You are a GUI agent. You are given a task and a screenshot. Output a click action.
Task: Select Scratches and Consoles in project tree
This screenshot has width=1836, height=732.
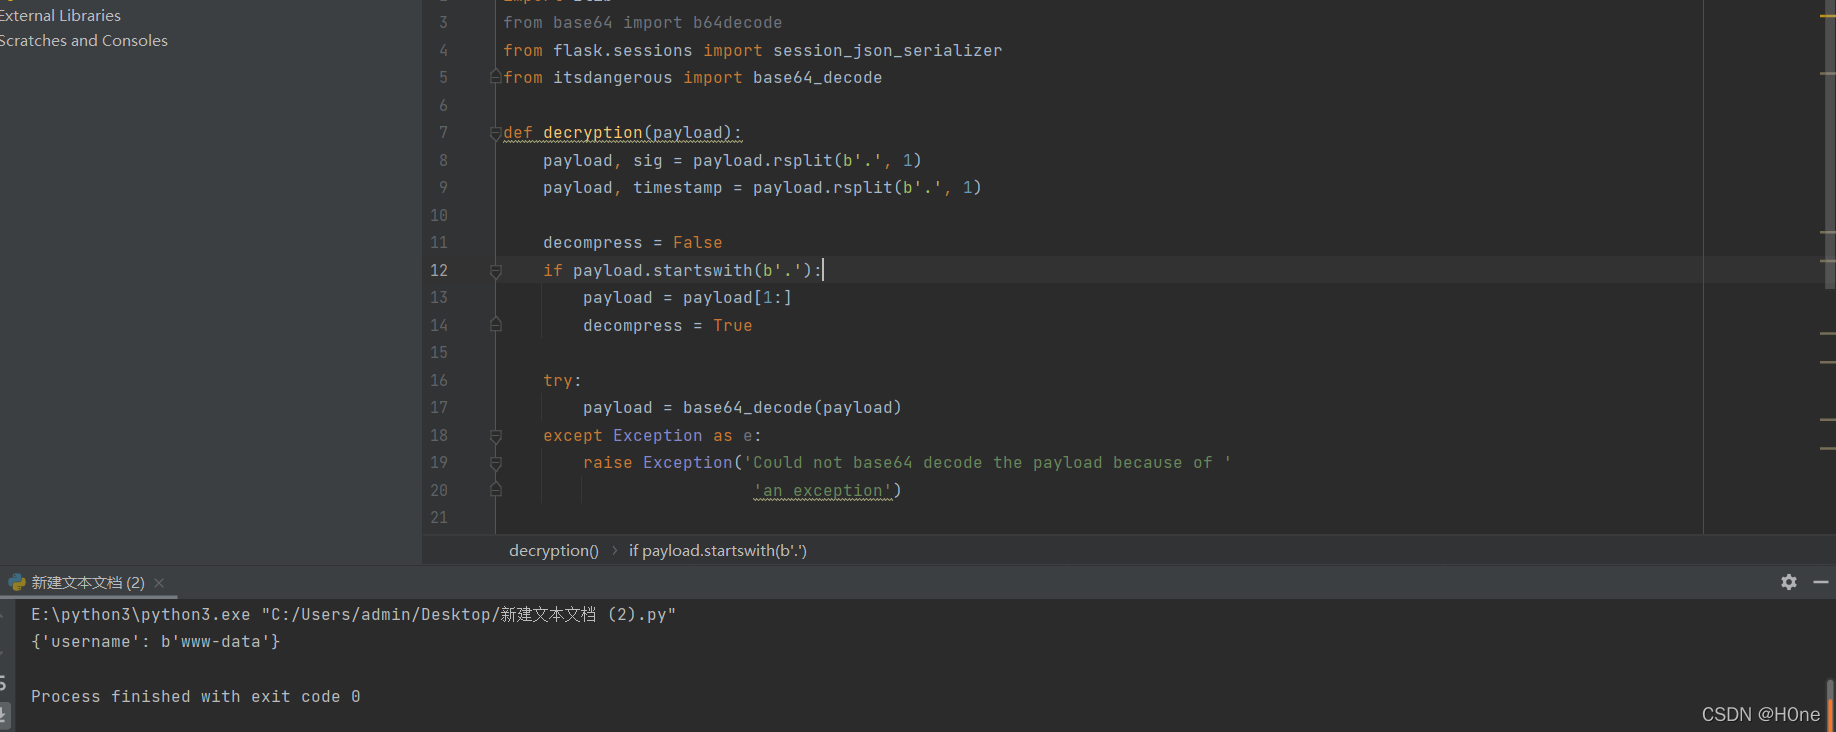click(84, 41)
